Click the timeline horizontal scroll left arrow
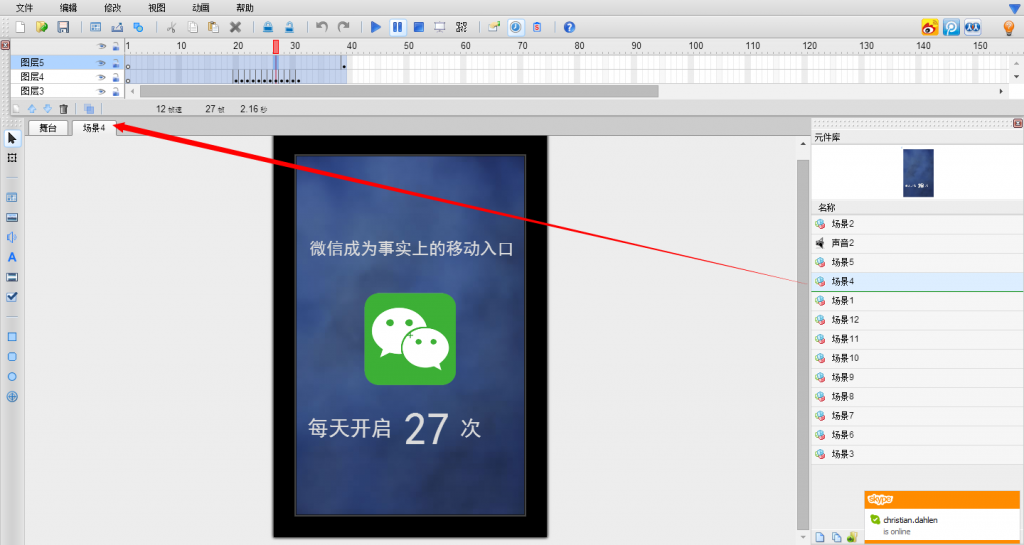1024x545 pixels. (133, 91)
